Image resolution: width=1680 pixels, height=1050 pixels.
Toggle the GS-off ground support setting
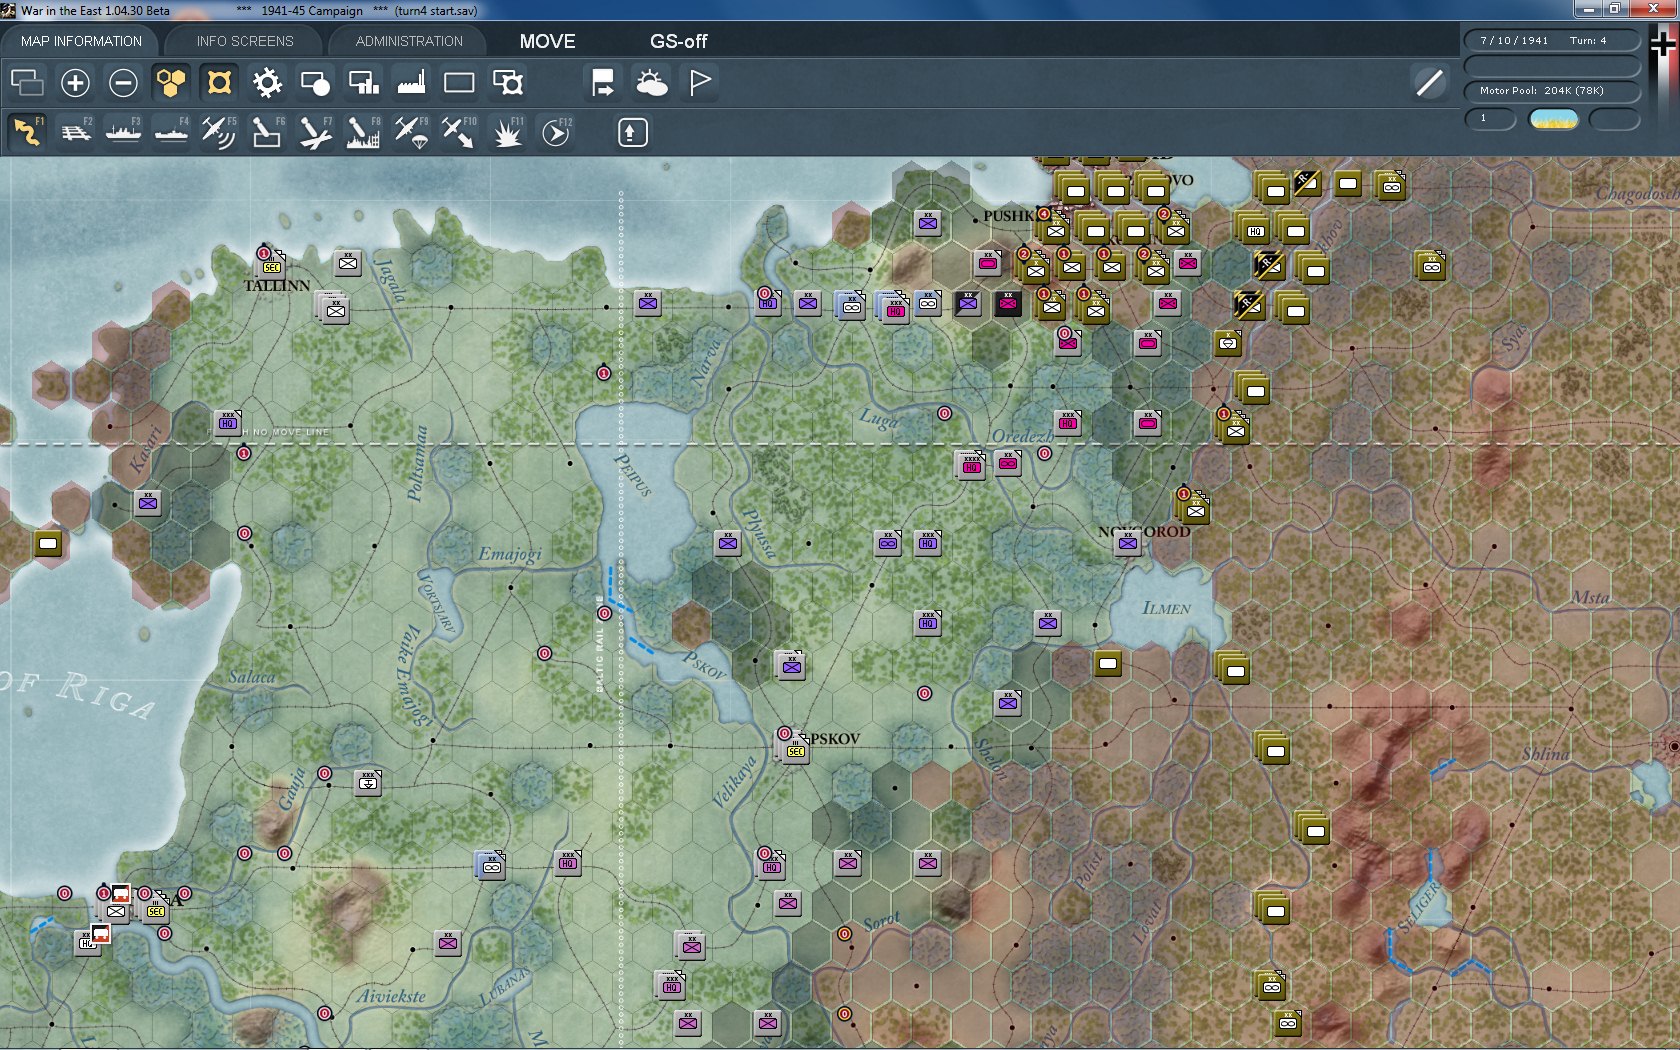point(678,41)
